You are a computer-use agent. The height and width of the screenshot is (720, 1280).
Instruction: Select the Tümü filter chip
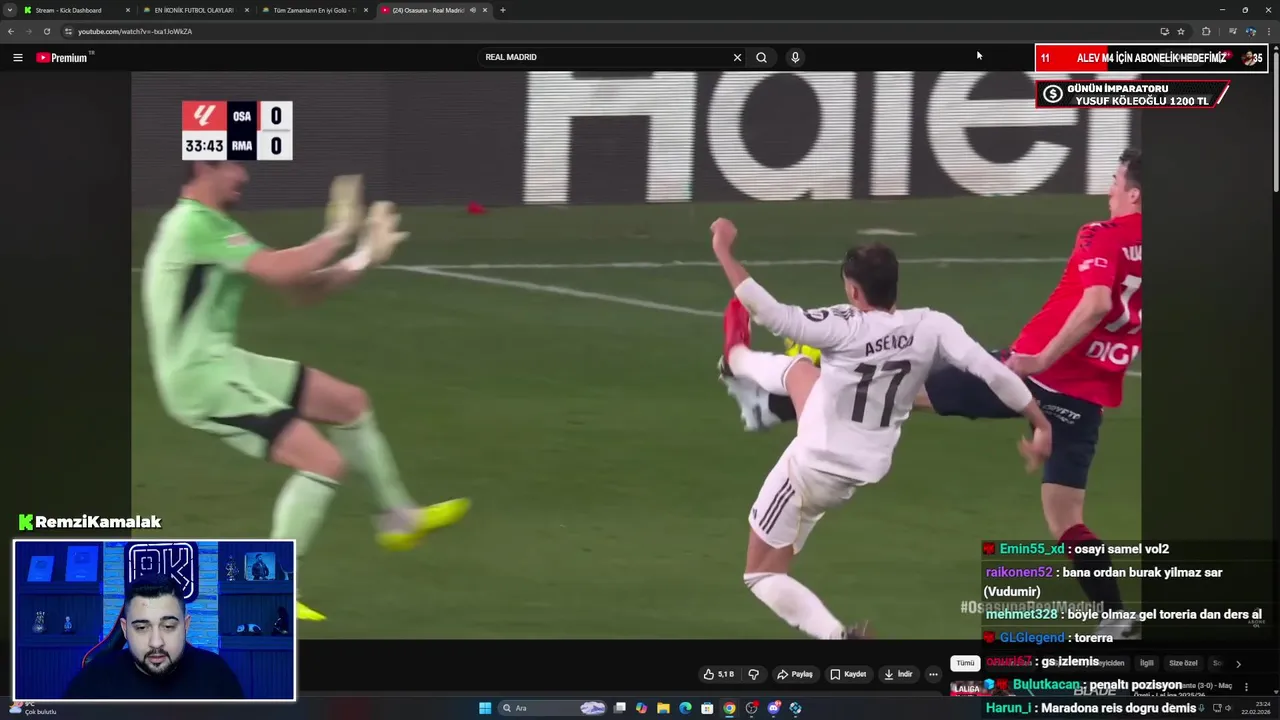(964, 663)
